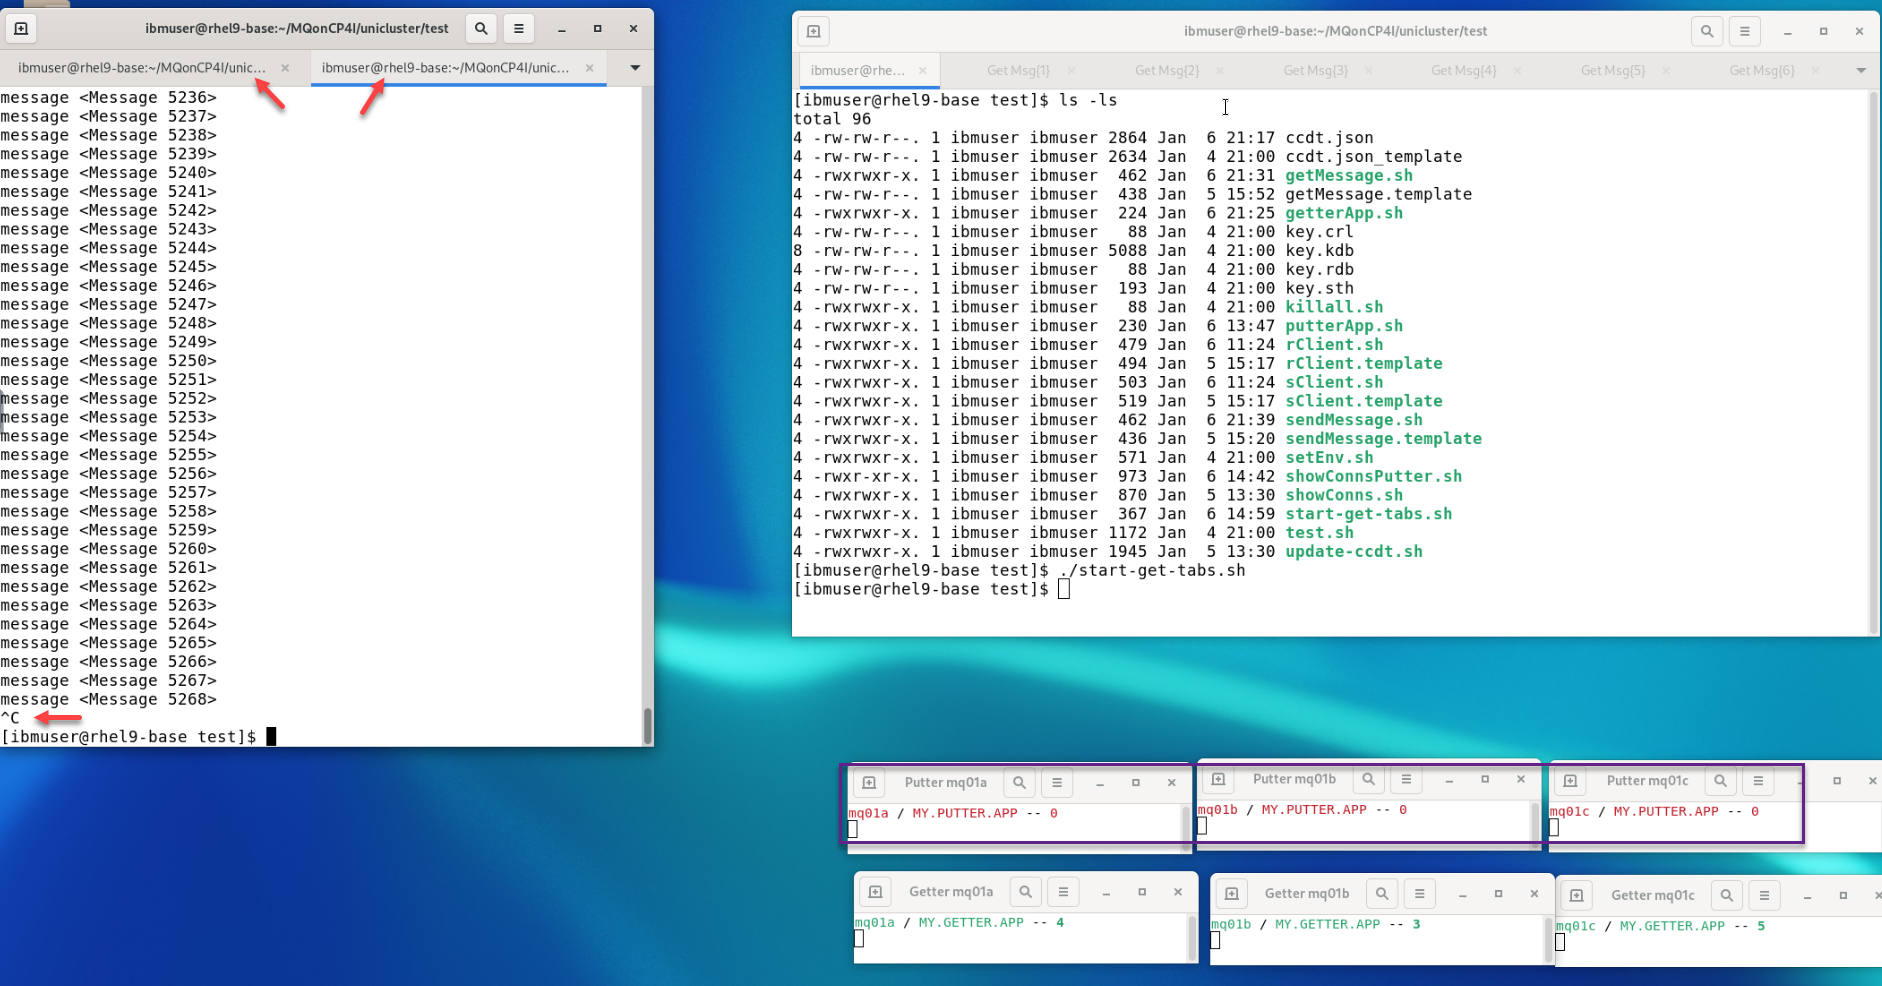The height and width of the screenshot is (986, 1882).
Task: Click new tab icon in Getter mq01a window
Action: (875, 892)
